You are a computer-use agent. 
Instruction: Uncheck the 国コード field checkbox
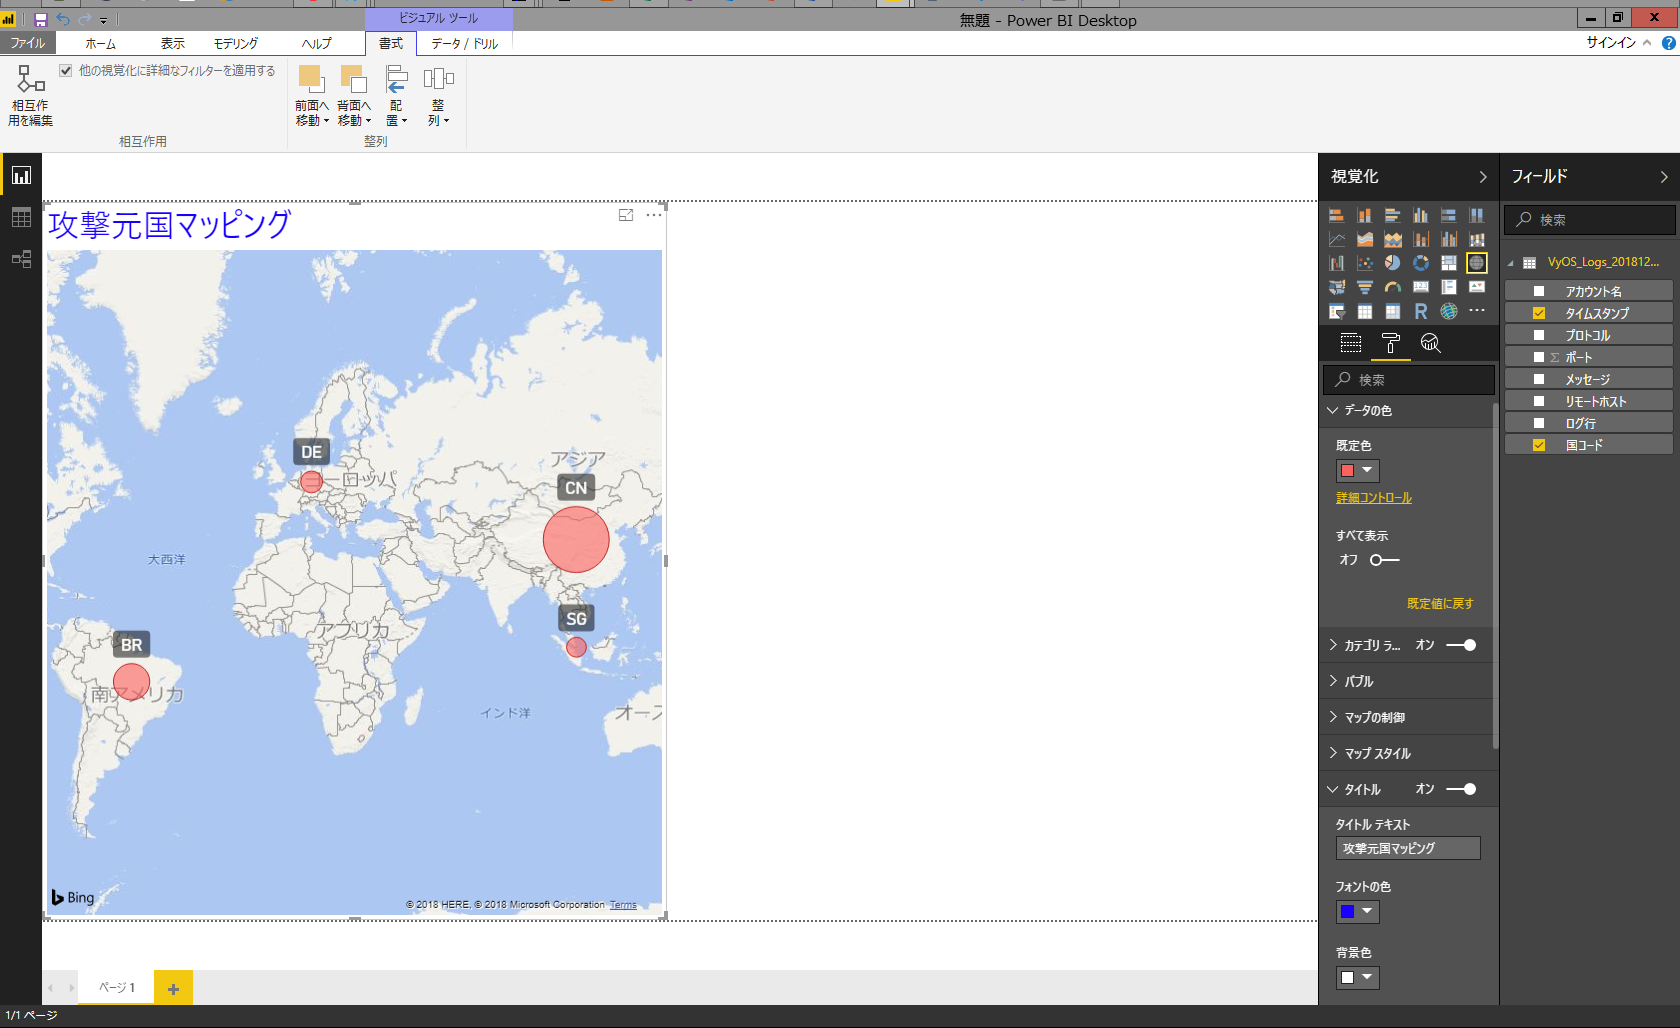[1539, 445]
